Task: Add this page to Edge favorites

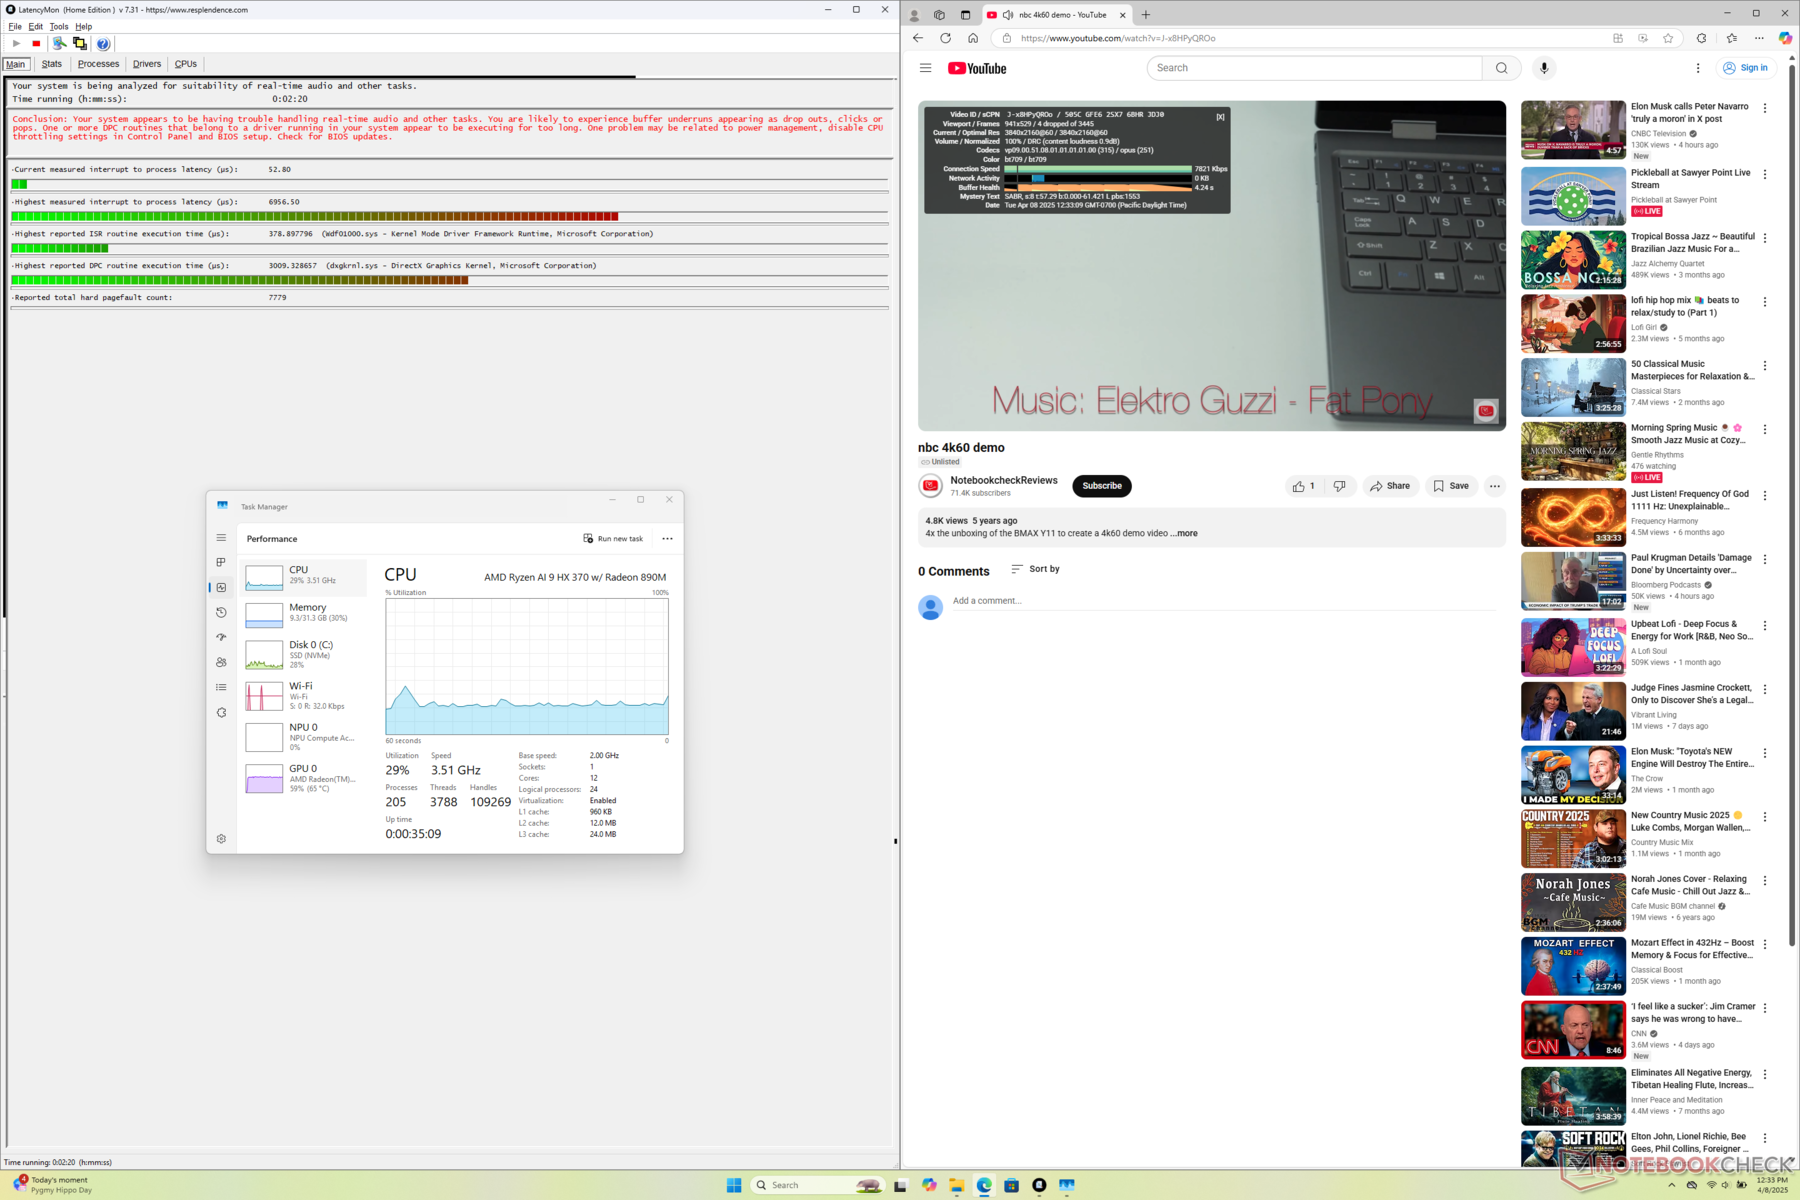Action: pos(1668,38)
